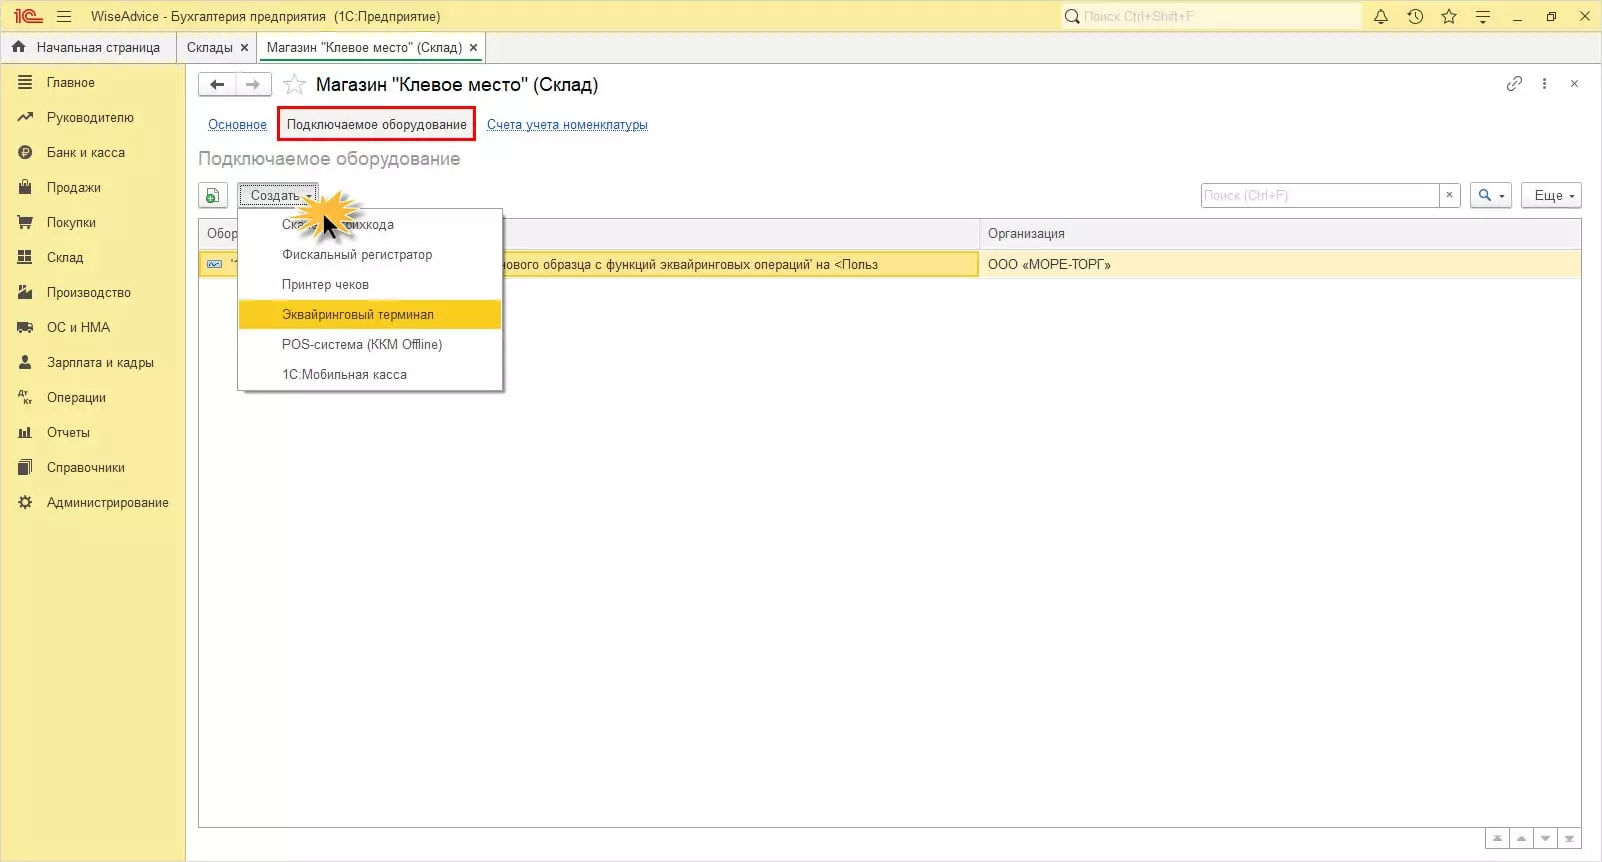
Task: Open the 1C main menu hamburger icon
Action: tap(64, 16)
